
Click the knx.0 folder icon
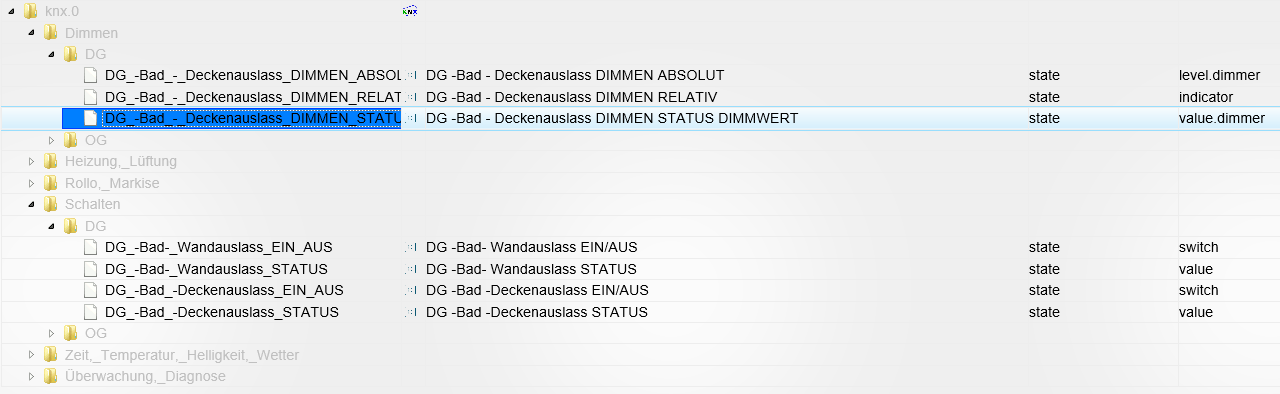30,11
